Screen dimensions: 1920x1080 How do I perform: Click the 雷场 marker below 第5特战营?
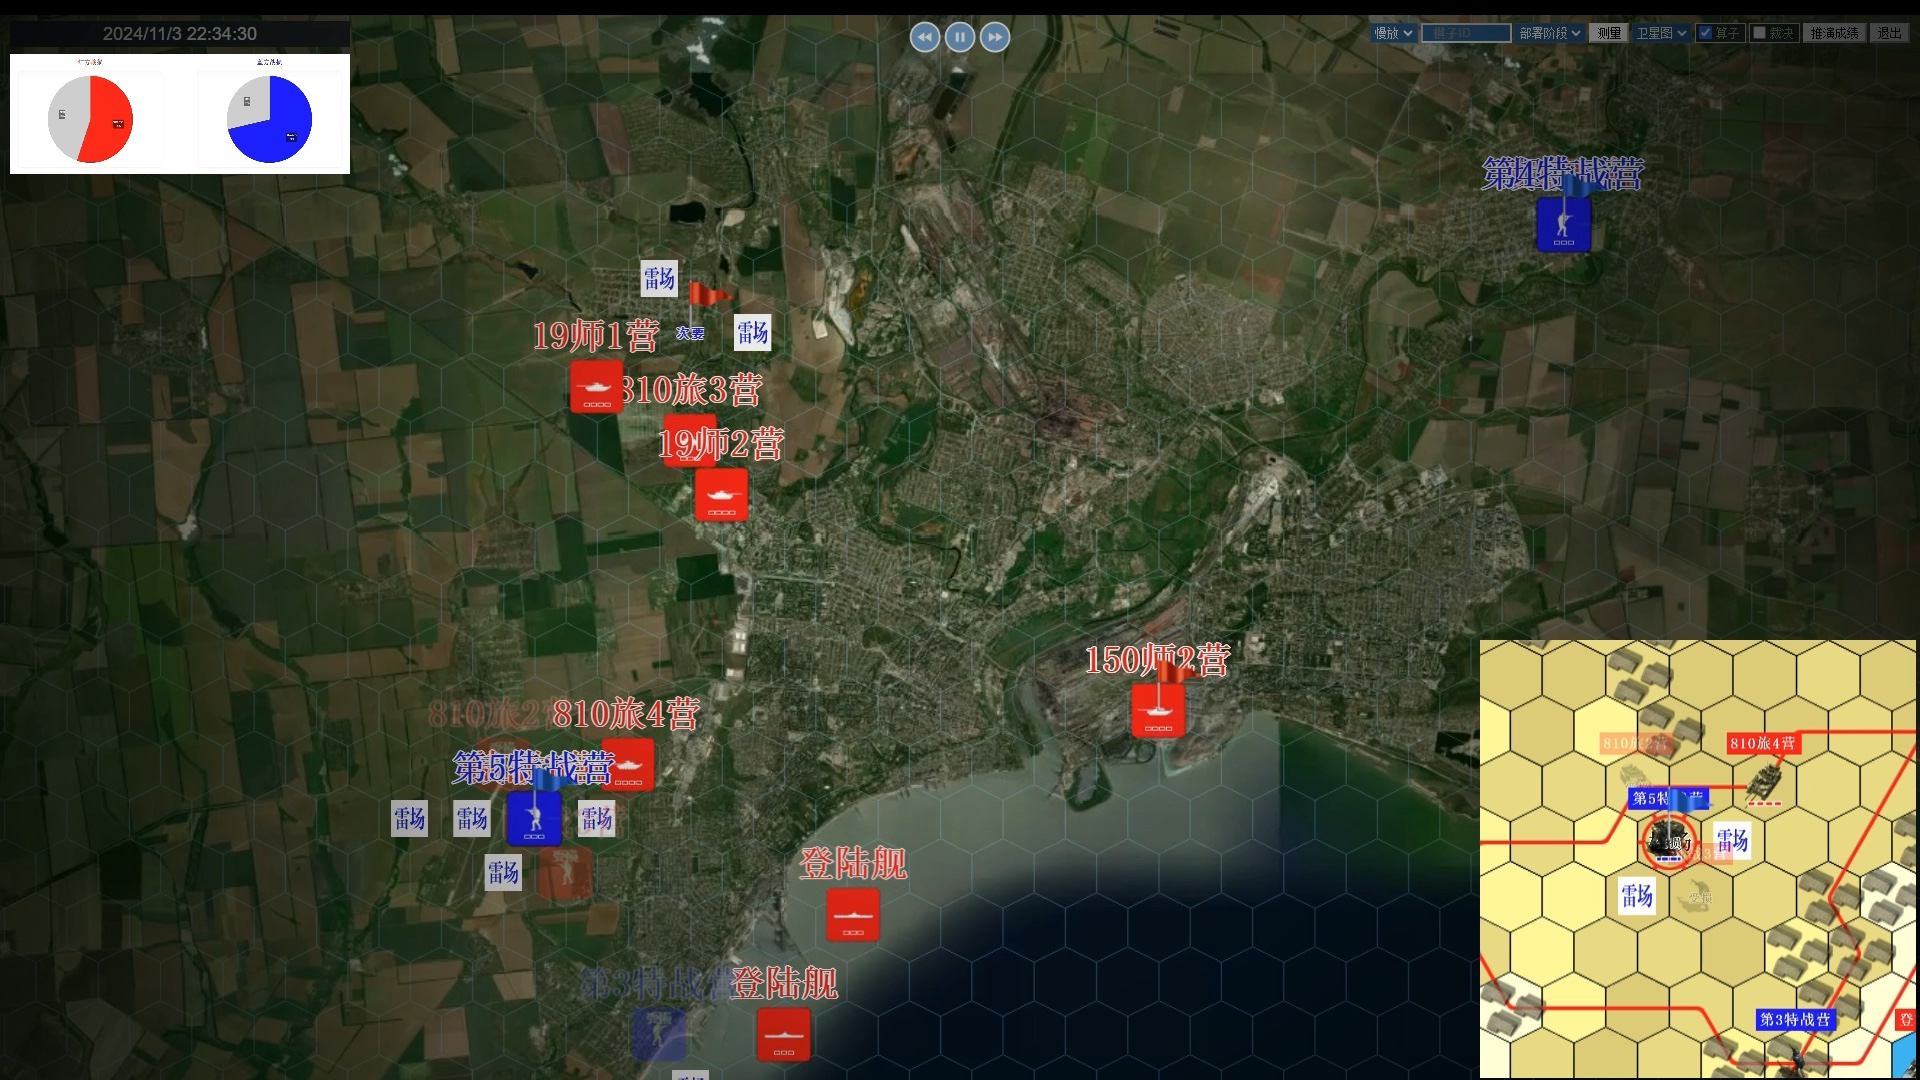pos(503,873)
